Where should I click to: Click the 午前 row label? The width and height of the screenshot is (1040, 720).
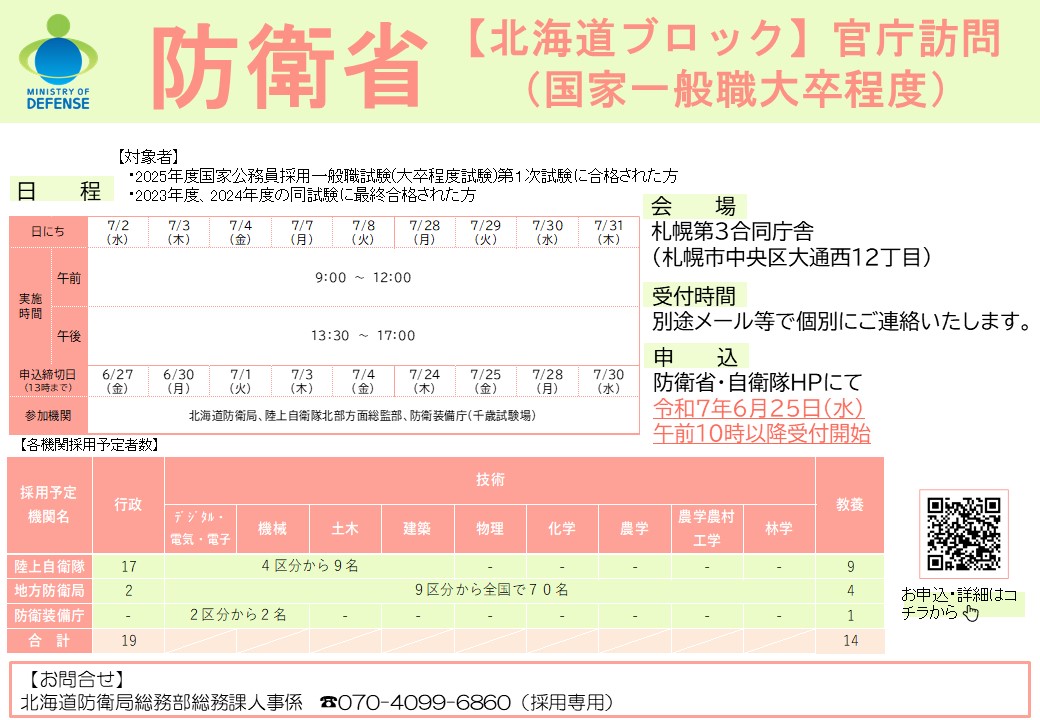[69, 278]
